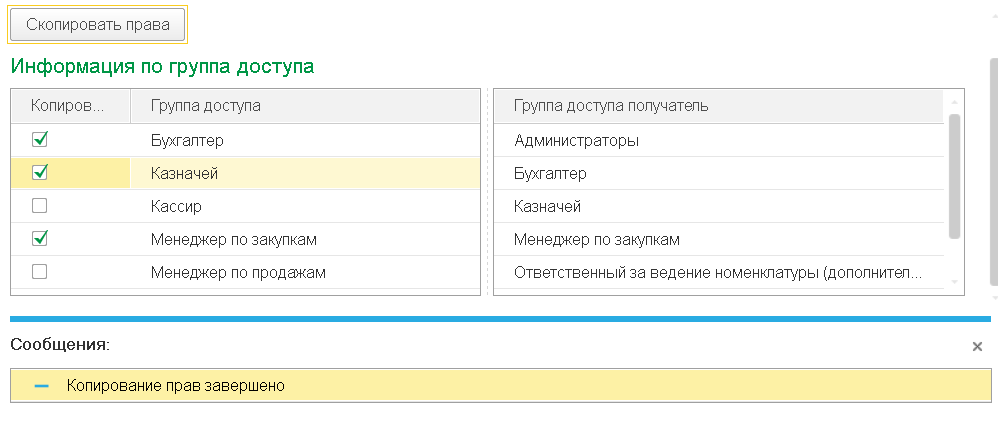Screen dimensions: 998x426
Task: Uncheck the Менеджер по закупкам checkbox
Action: tap(40, 239)
